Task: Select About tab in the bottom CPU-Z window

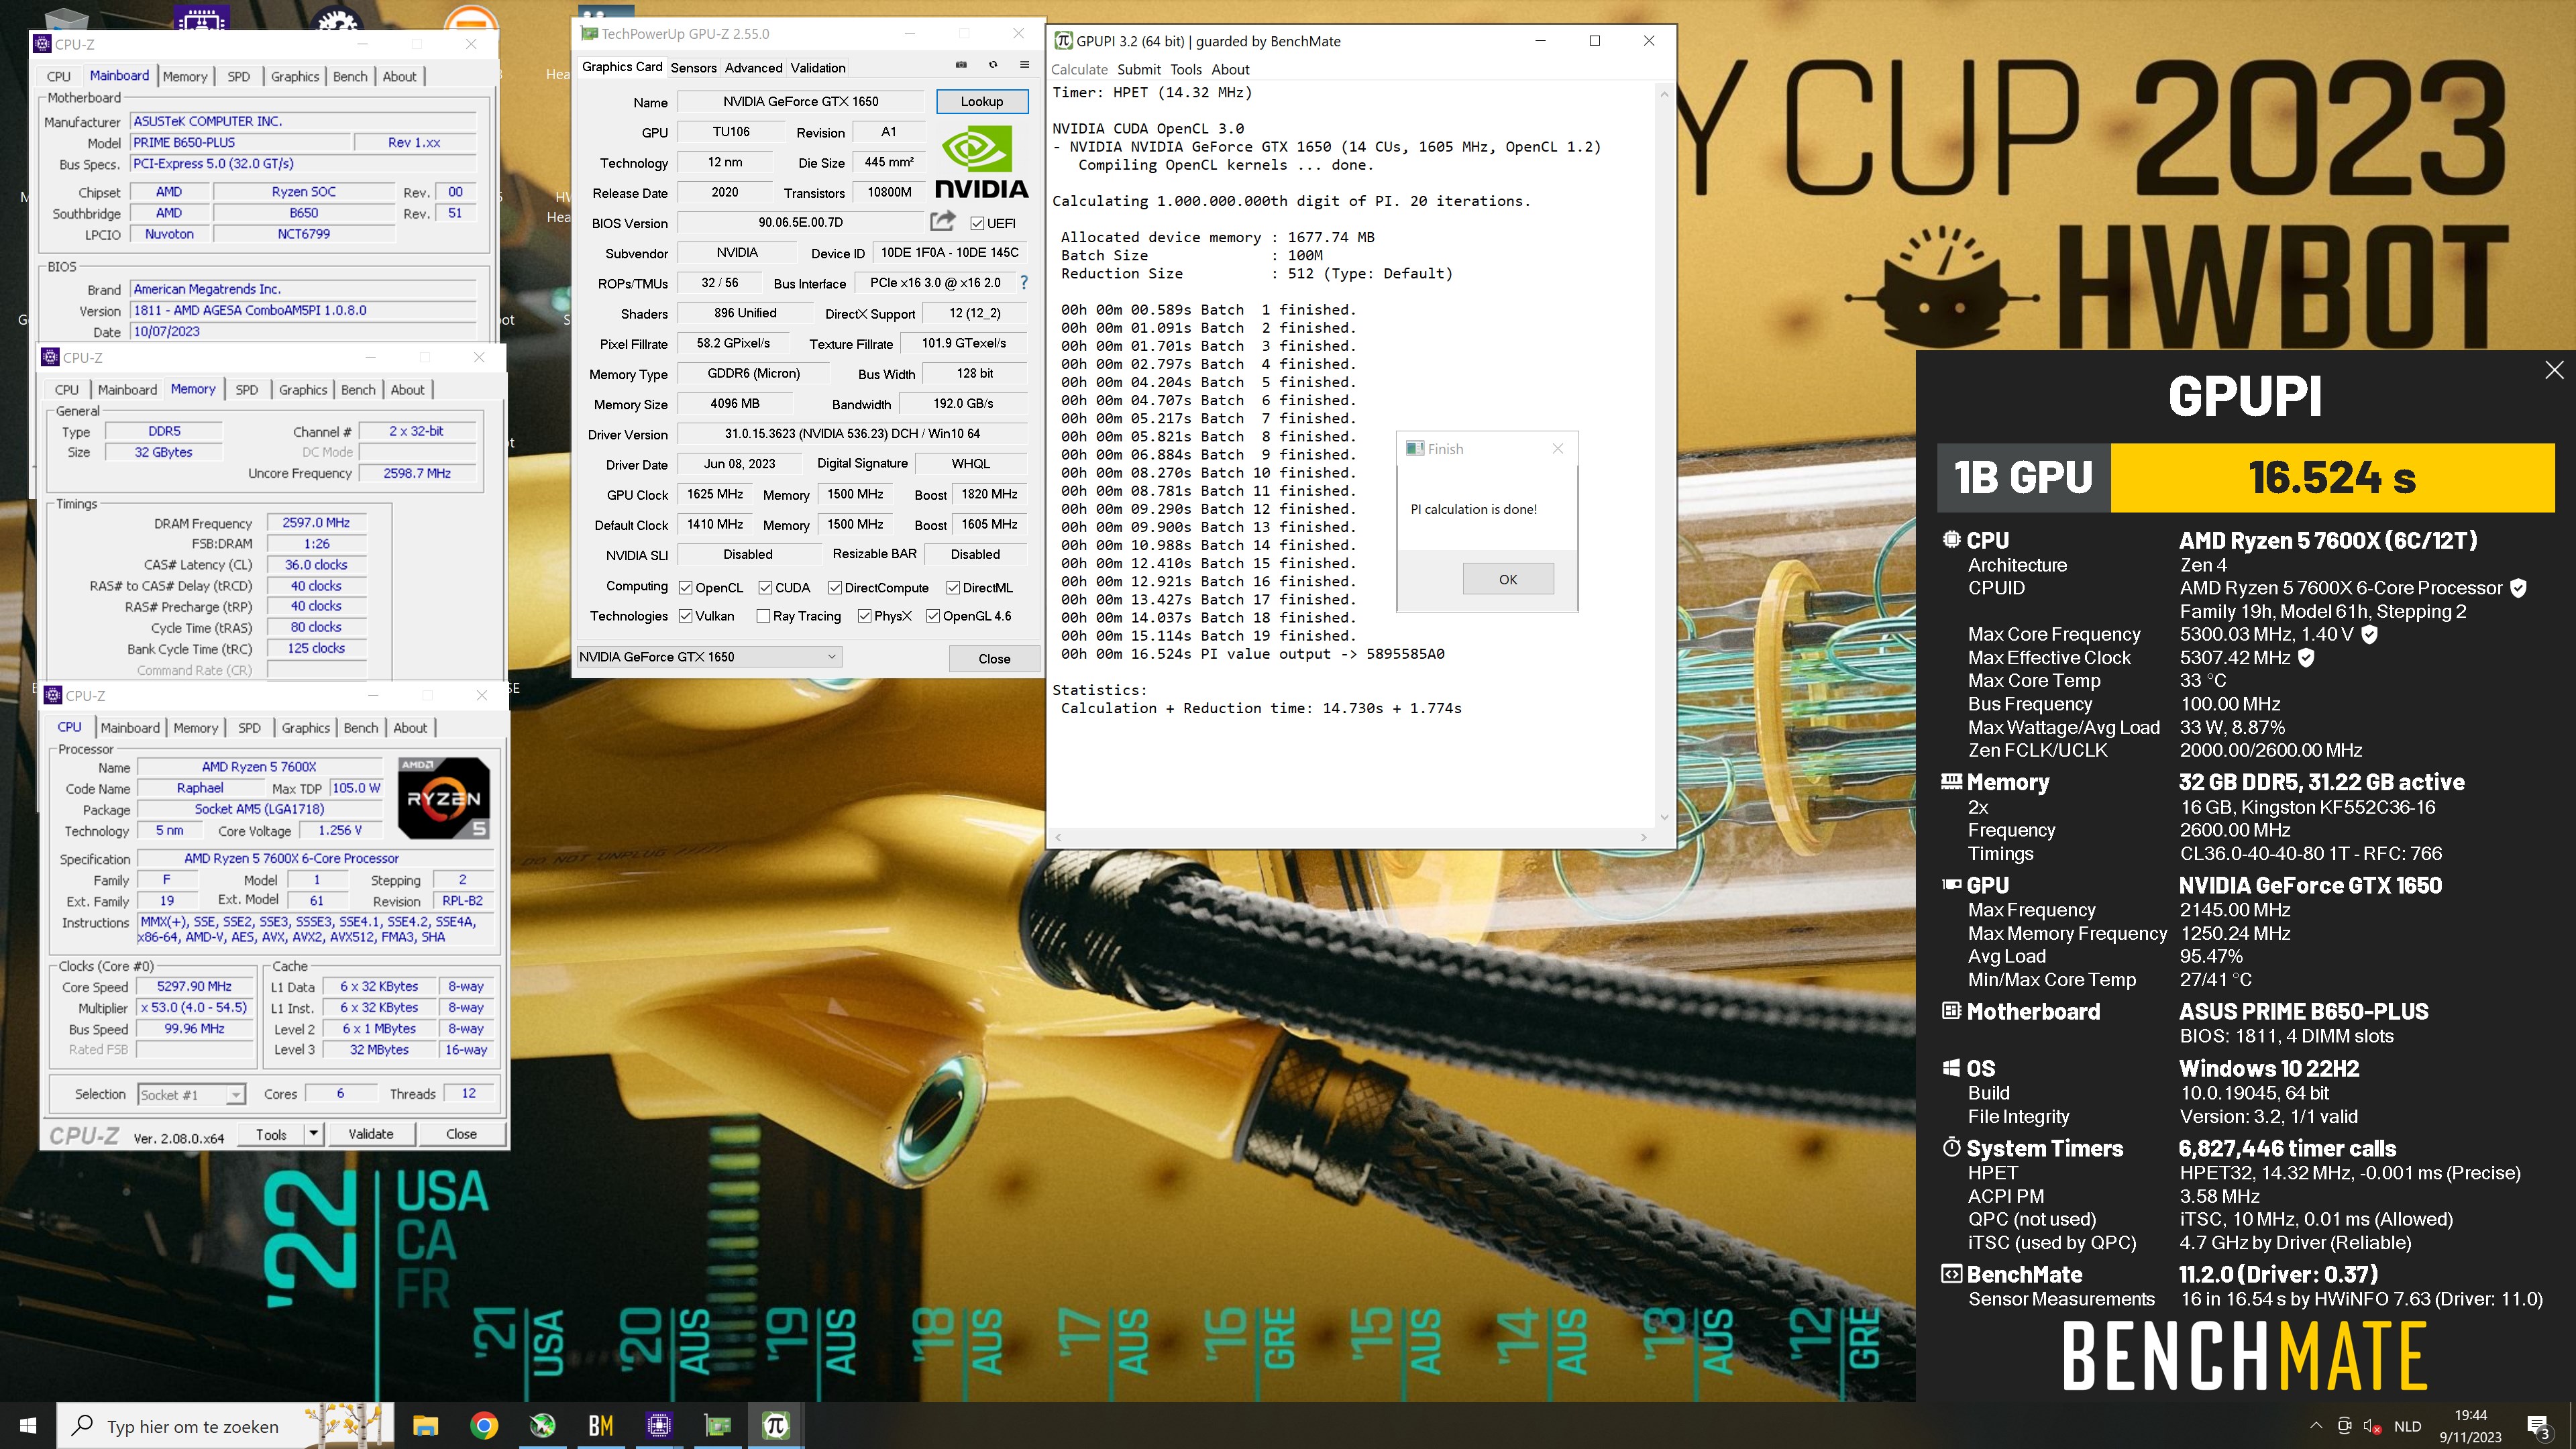Action: (409, 727)
